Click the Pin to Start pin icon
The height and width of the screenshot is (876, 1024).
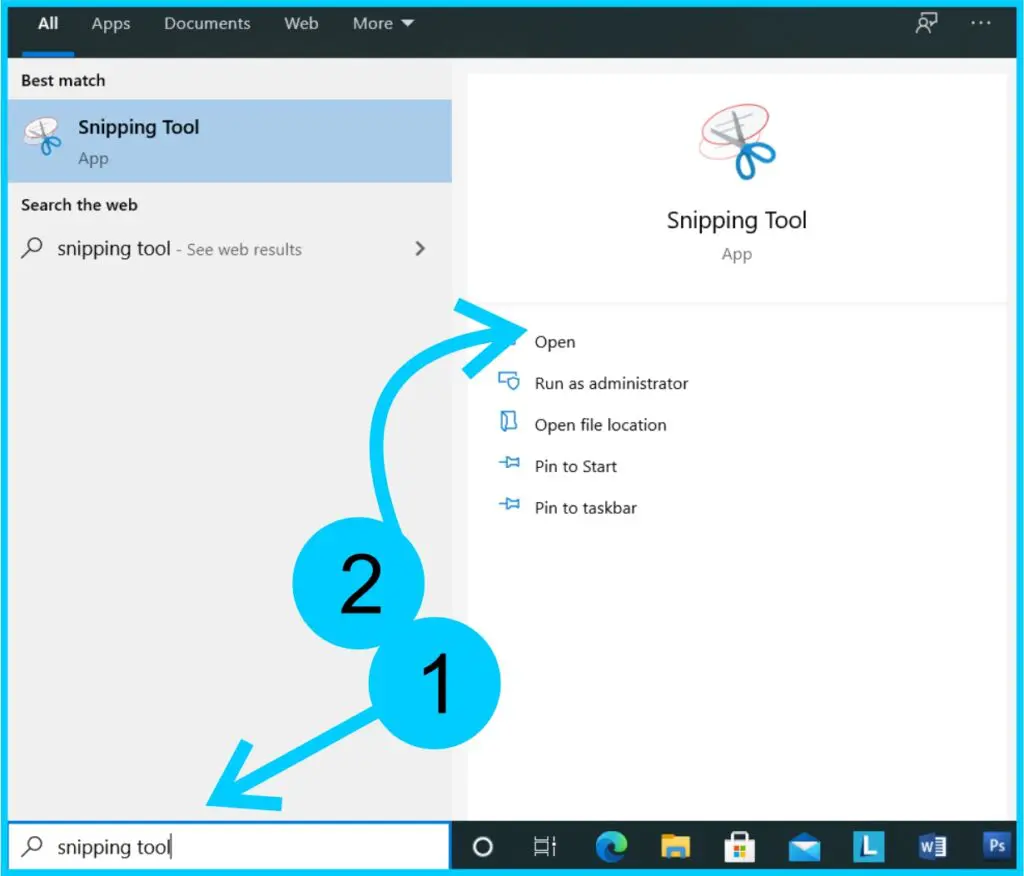pyautogui.click(x=509, y=463)
